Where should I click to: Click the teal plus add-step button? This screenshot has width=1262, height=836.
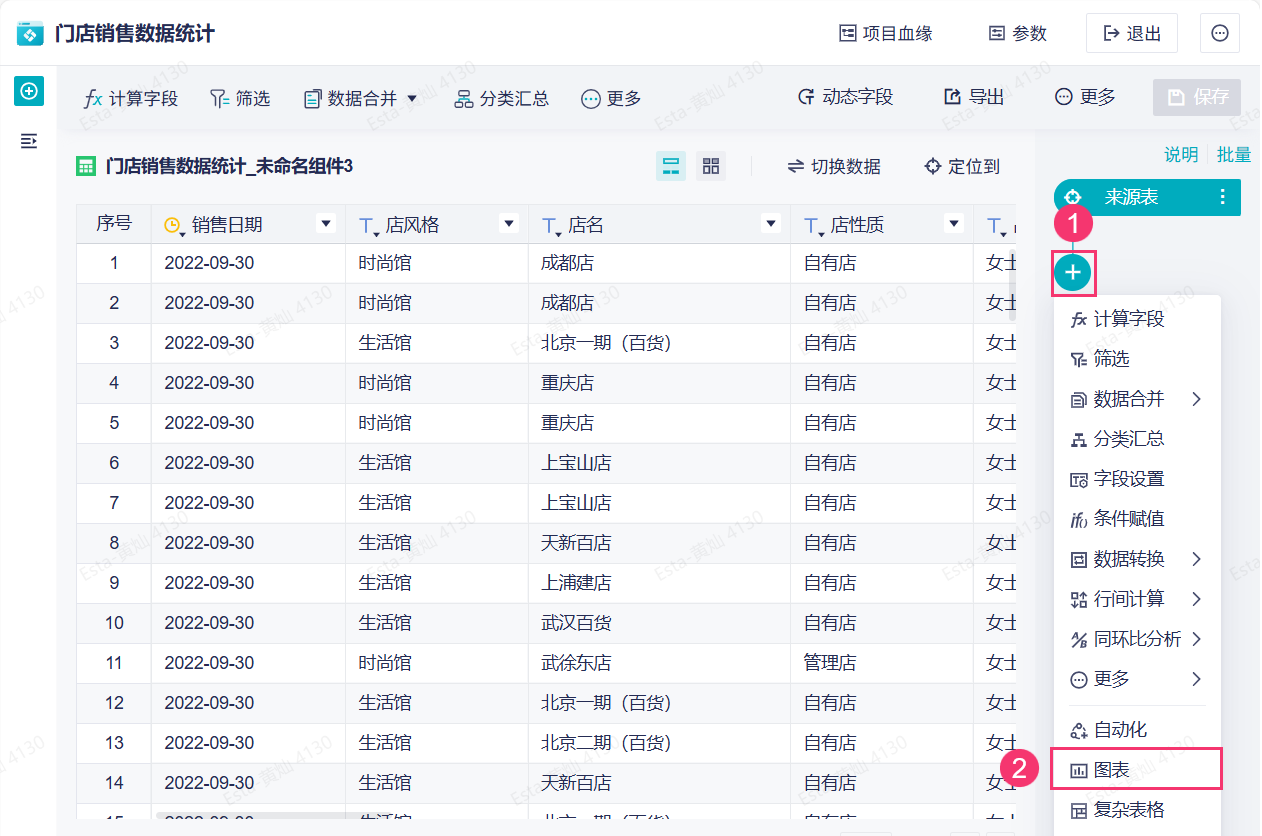pyautogui.click(x=1073, y=272)
